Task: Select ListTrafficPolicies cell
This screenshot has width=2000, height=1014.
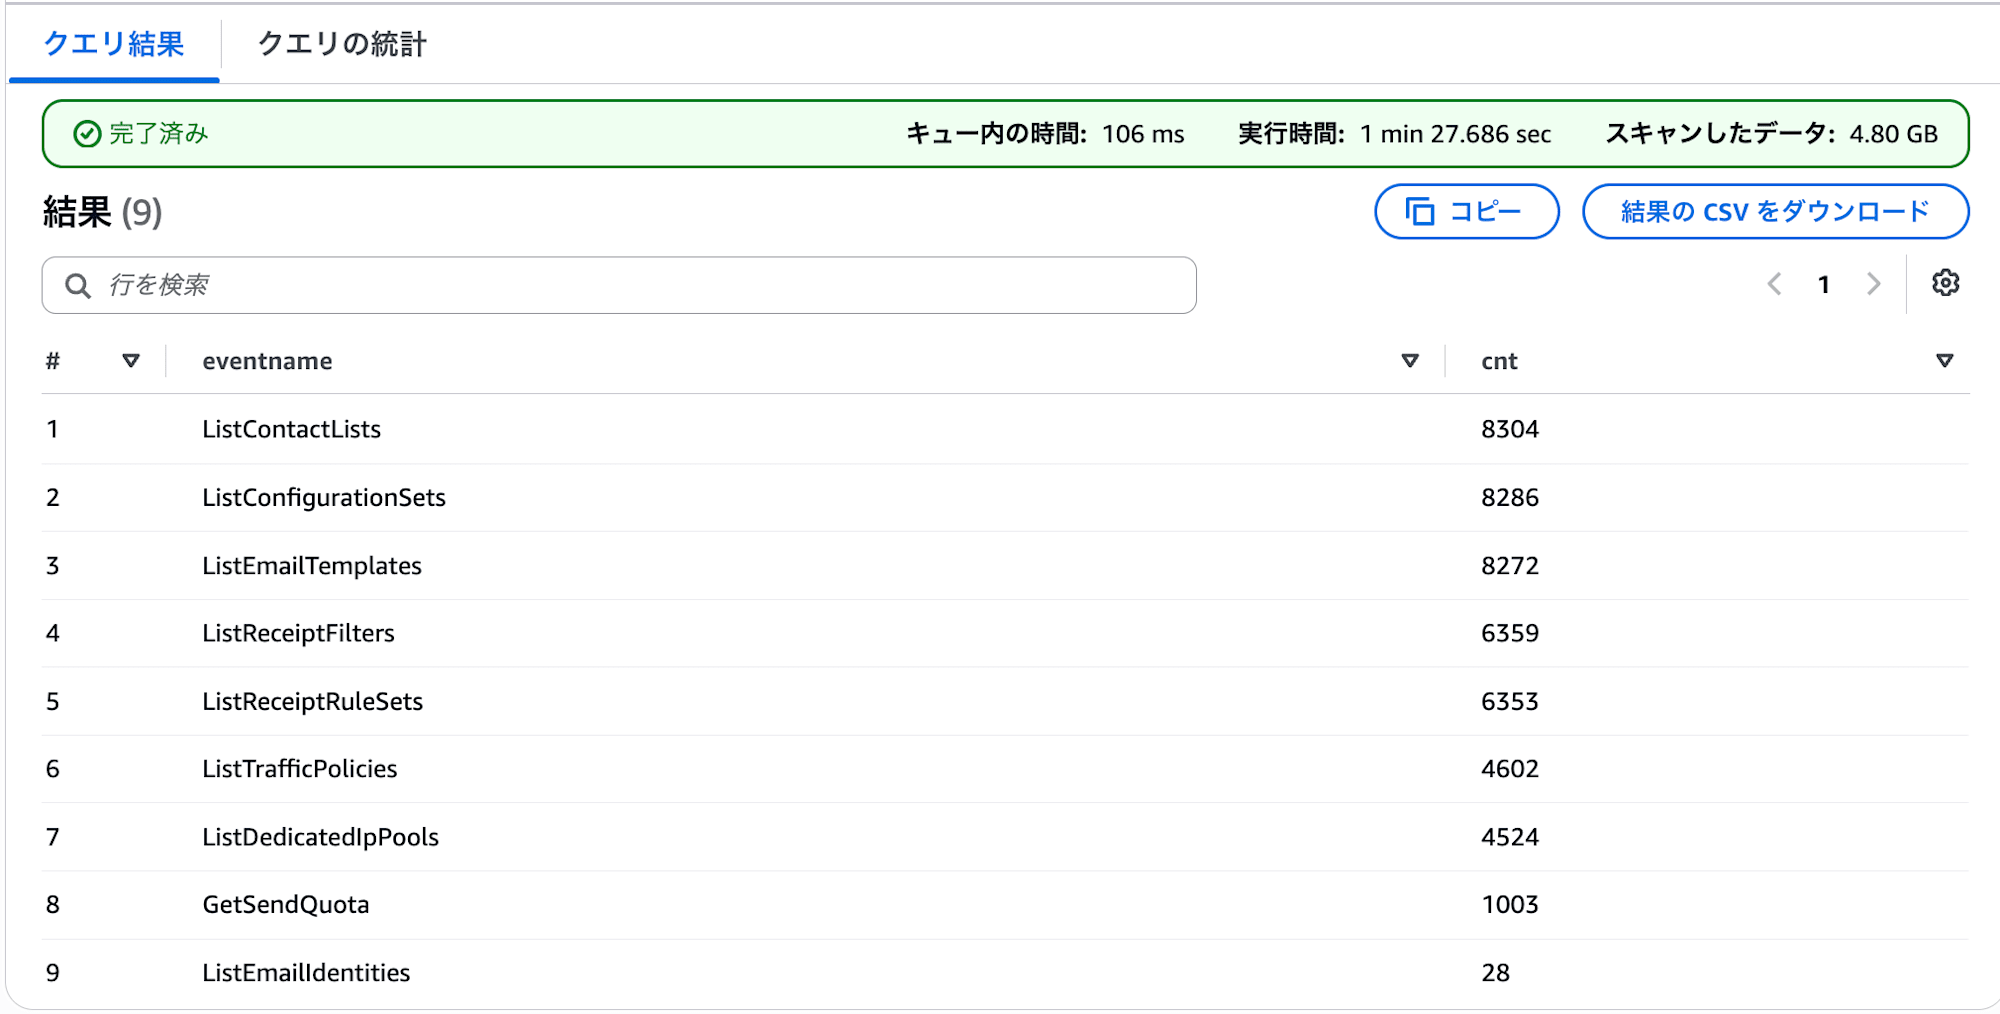Action: (x=299, y=769)
